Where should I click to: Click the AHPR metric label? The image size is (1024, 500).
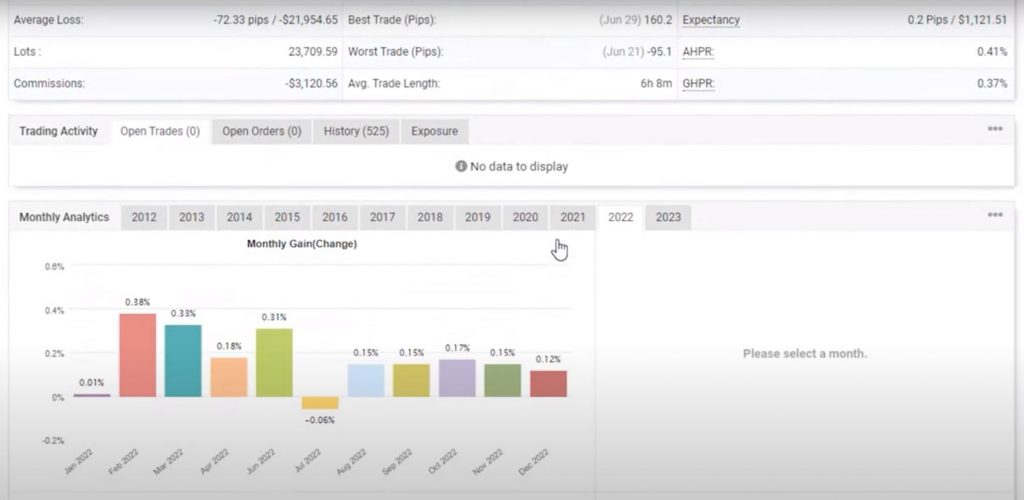[x=697, y=51]
